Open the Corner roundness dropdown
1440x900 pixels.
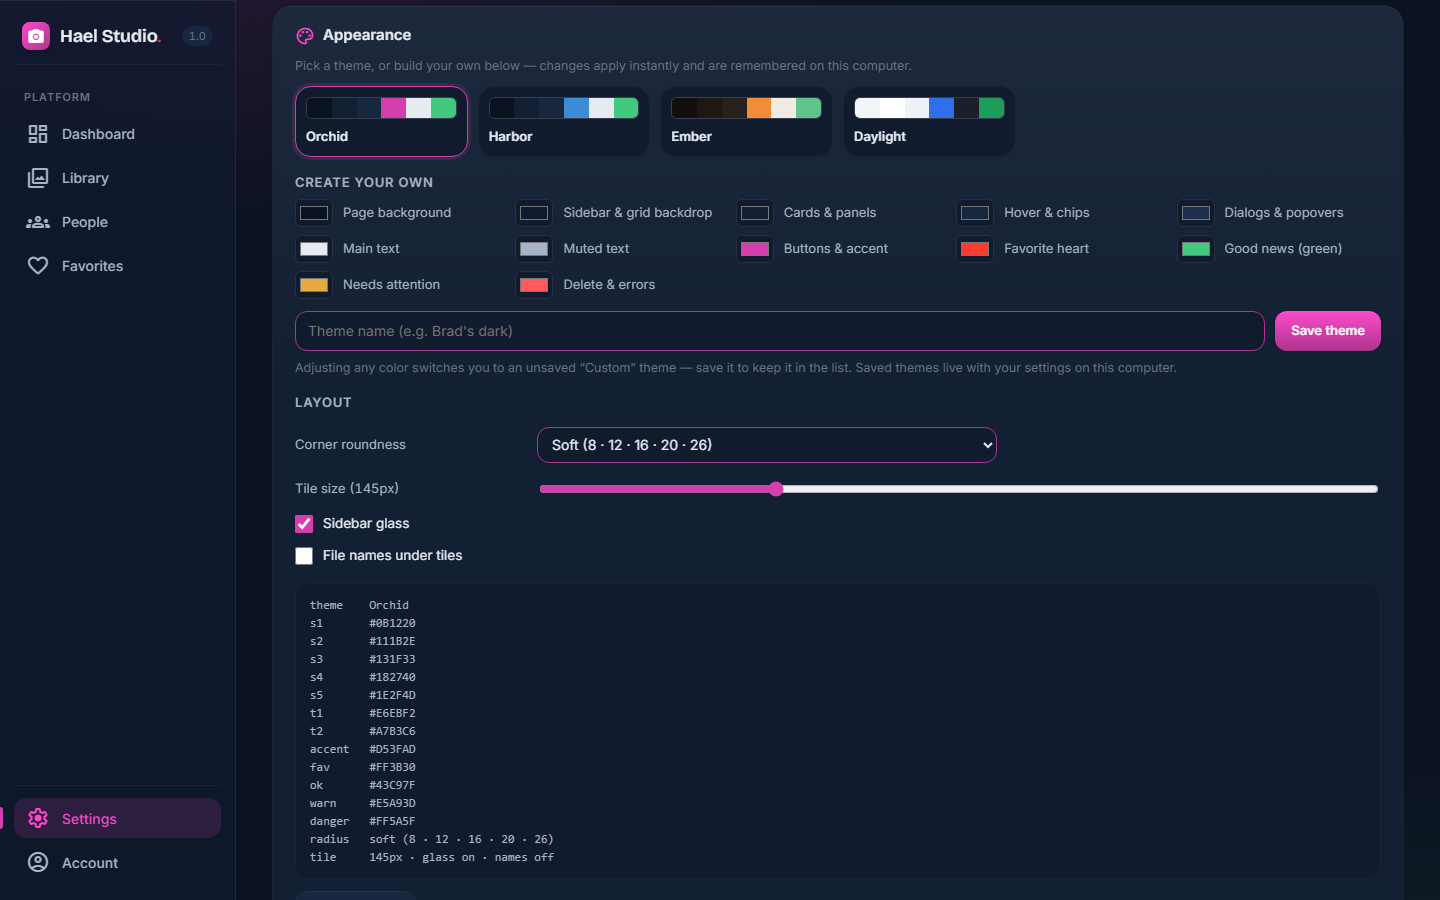[x=767, y=445]
